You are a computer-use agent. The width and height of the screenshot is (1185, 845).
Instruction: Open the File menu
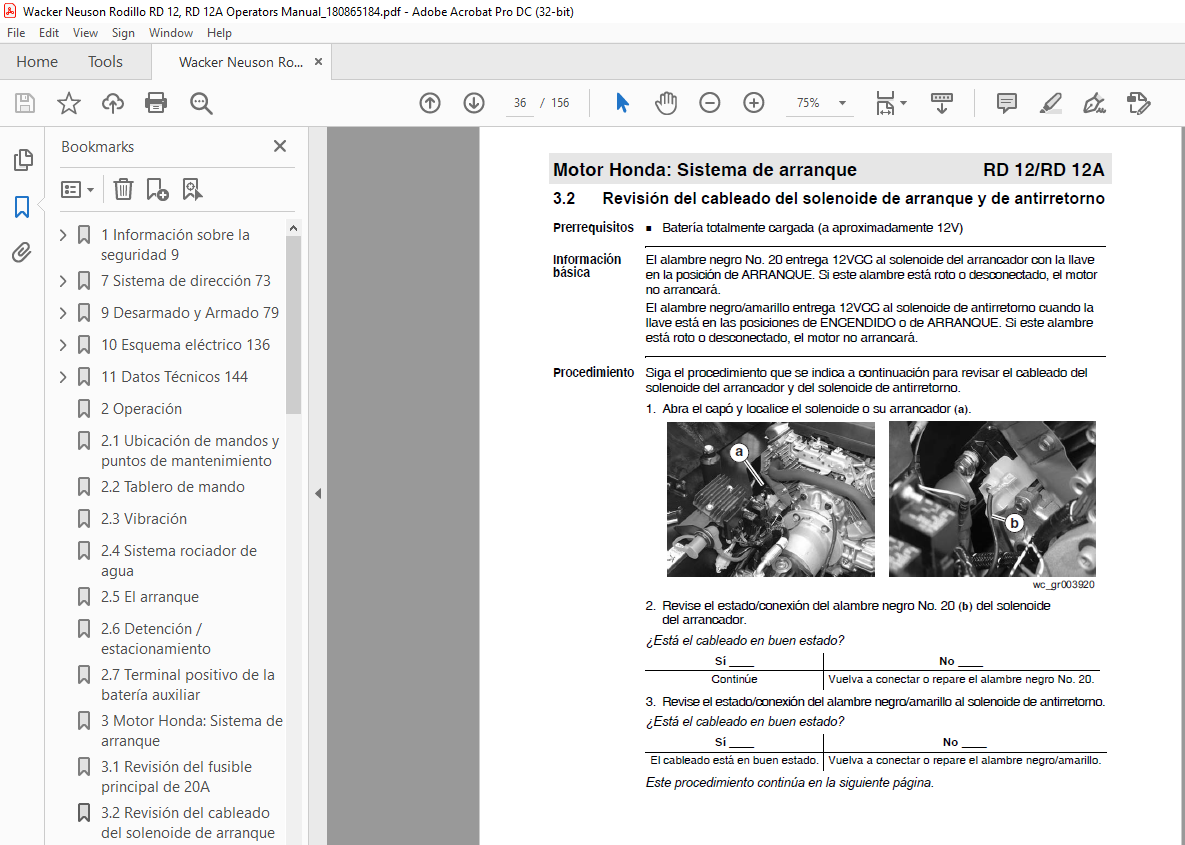coord(16,32)
